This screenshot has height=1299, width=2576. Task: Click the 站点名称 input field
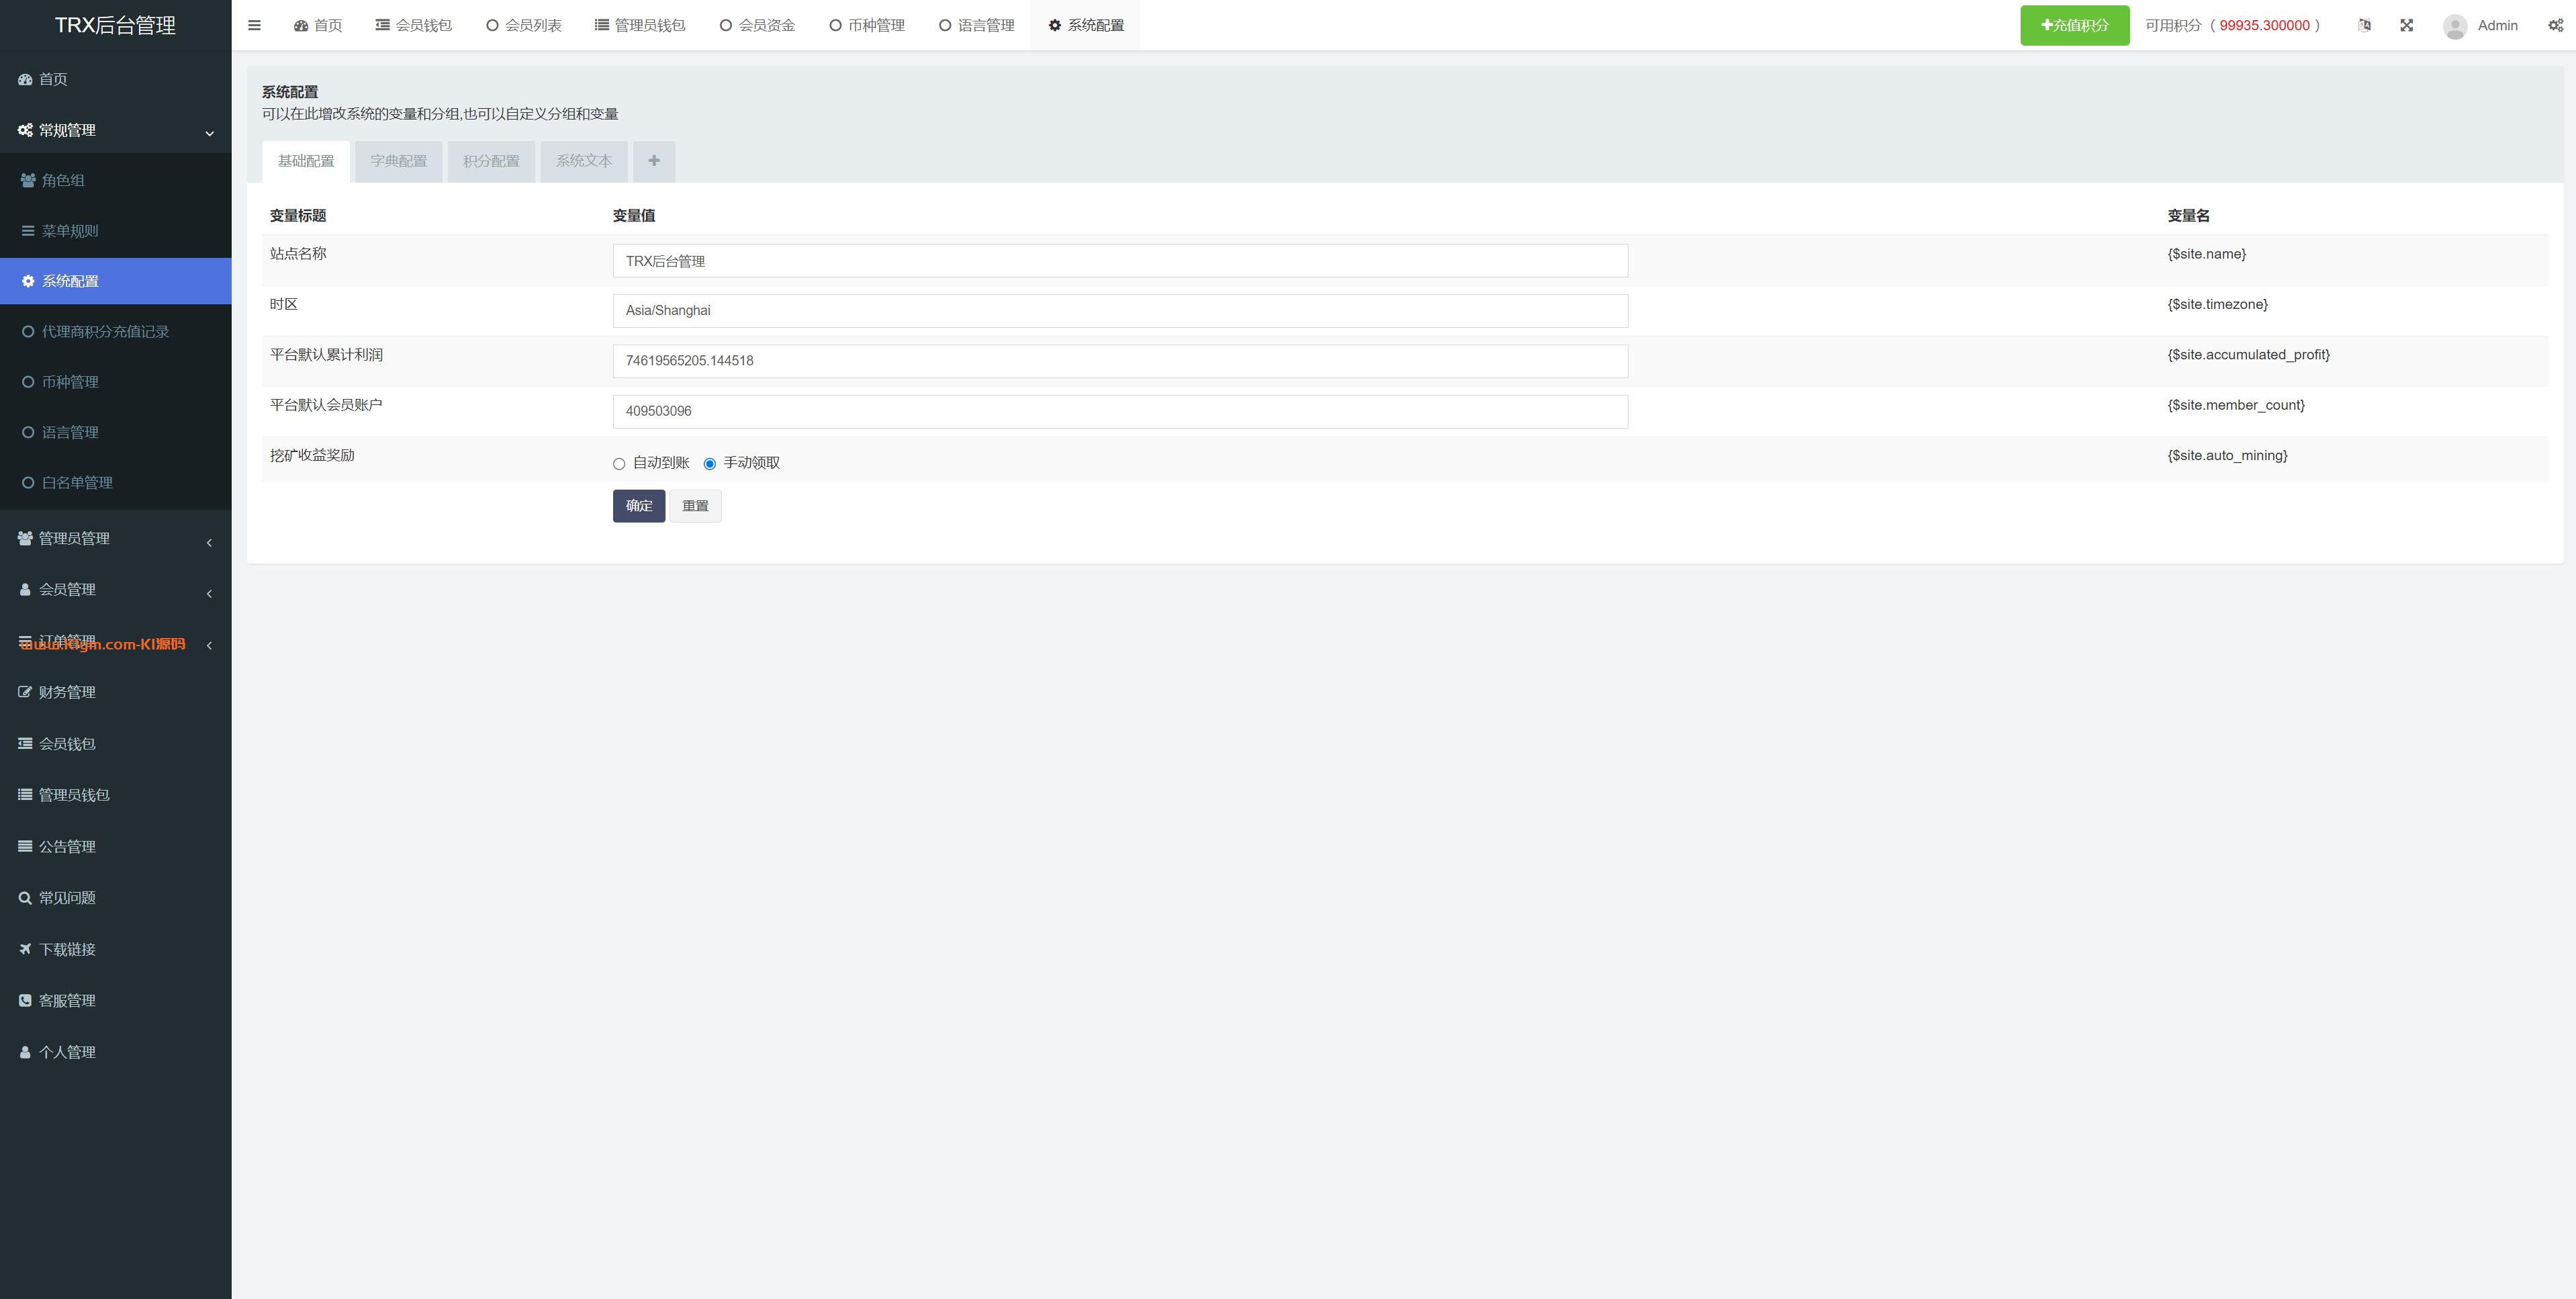tap(1119, 261)
